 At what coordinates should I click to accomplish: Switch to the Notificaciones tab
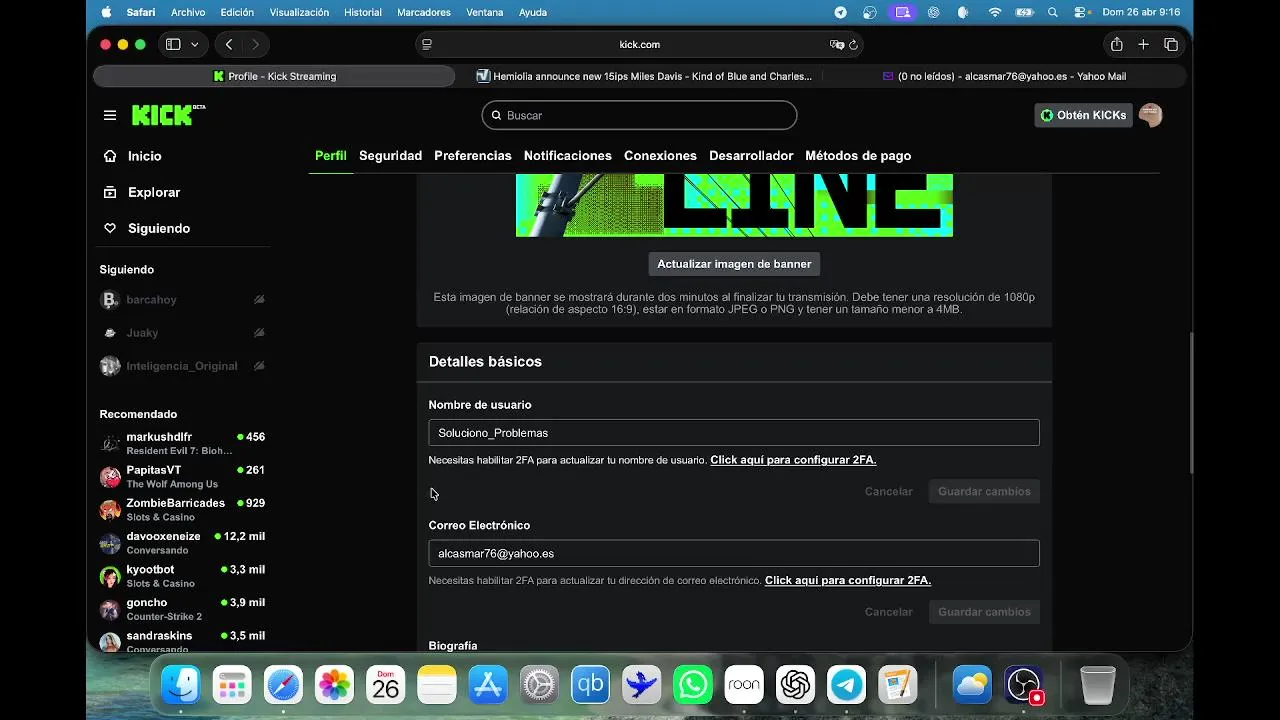pos(568,156)
